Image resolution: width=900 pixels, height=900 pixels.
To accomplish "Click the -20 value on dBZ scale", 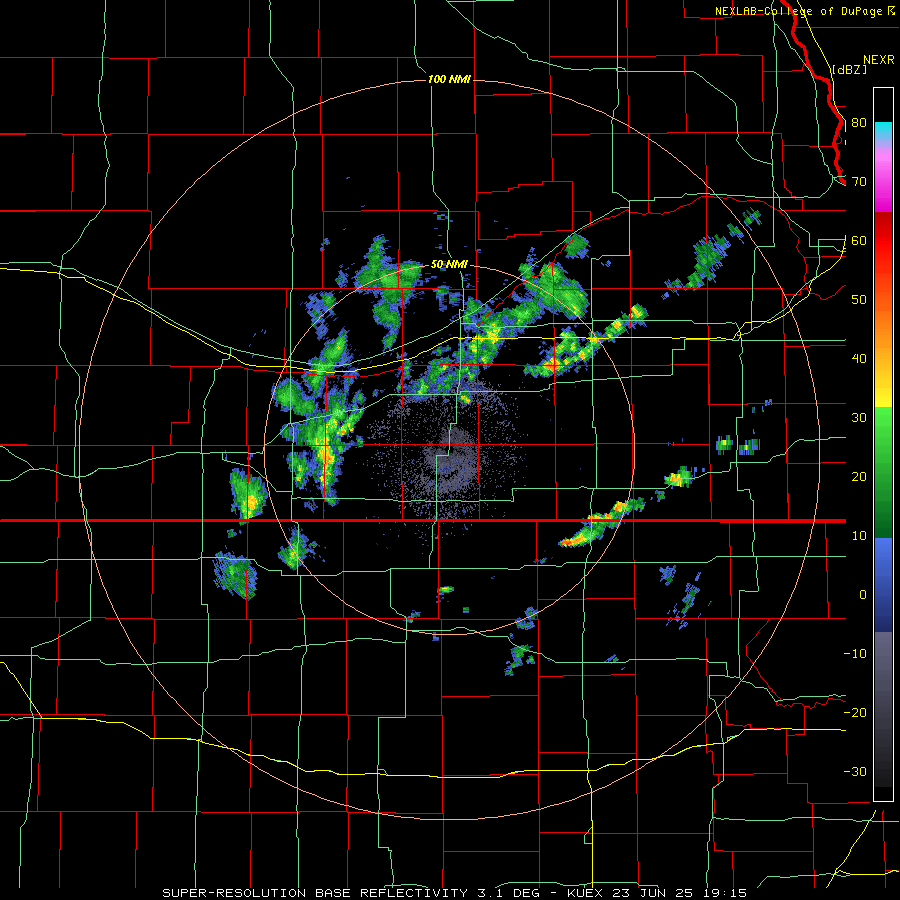I will point(855,712).
